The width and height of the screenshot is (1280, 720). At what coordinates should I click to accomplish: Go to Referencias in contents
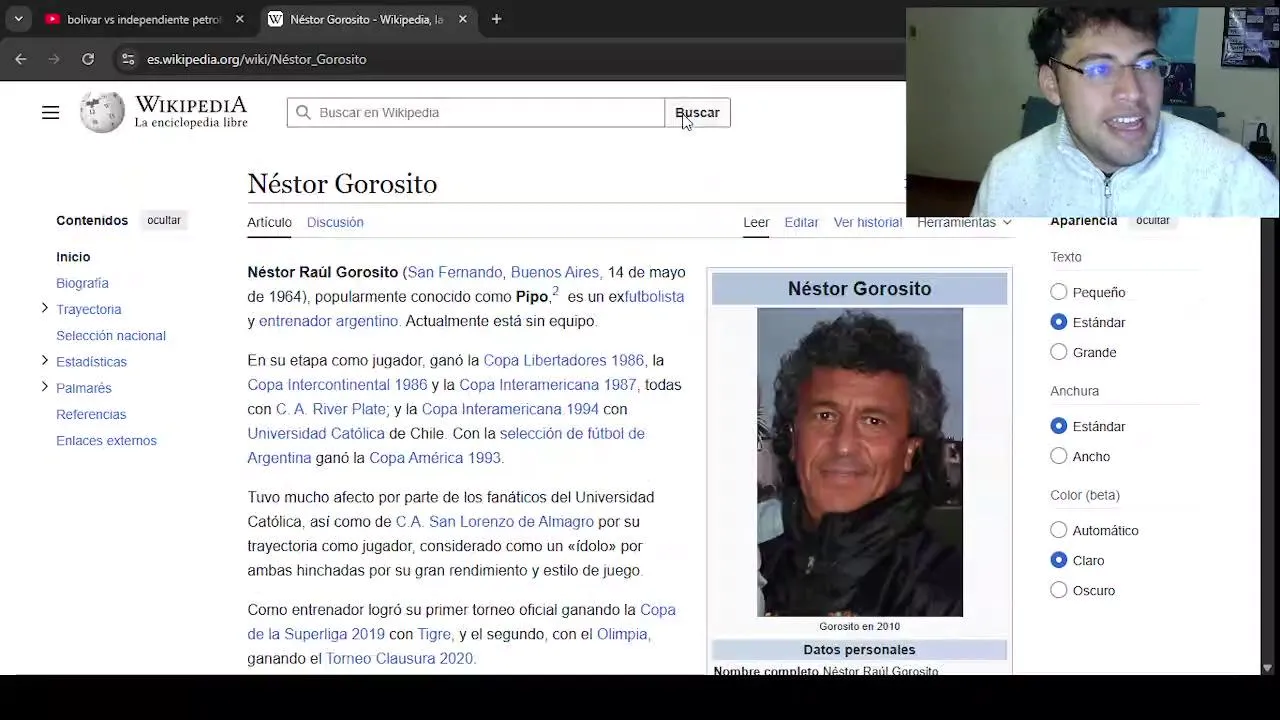coord(91,414)
